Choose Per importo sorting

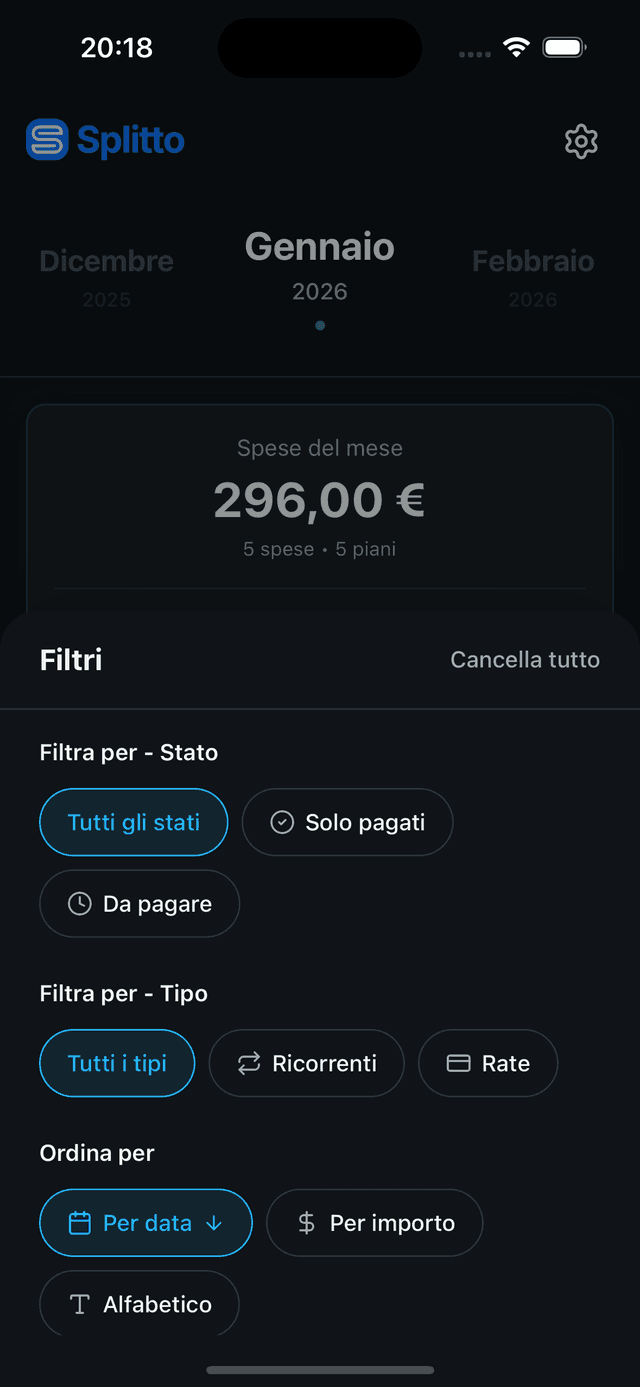click(x=375, y=1222)
